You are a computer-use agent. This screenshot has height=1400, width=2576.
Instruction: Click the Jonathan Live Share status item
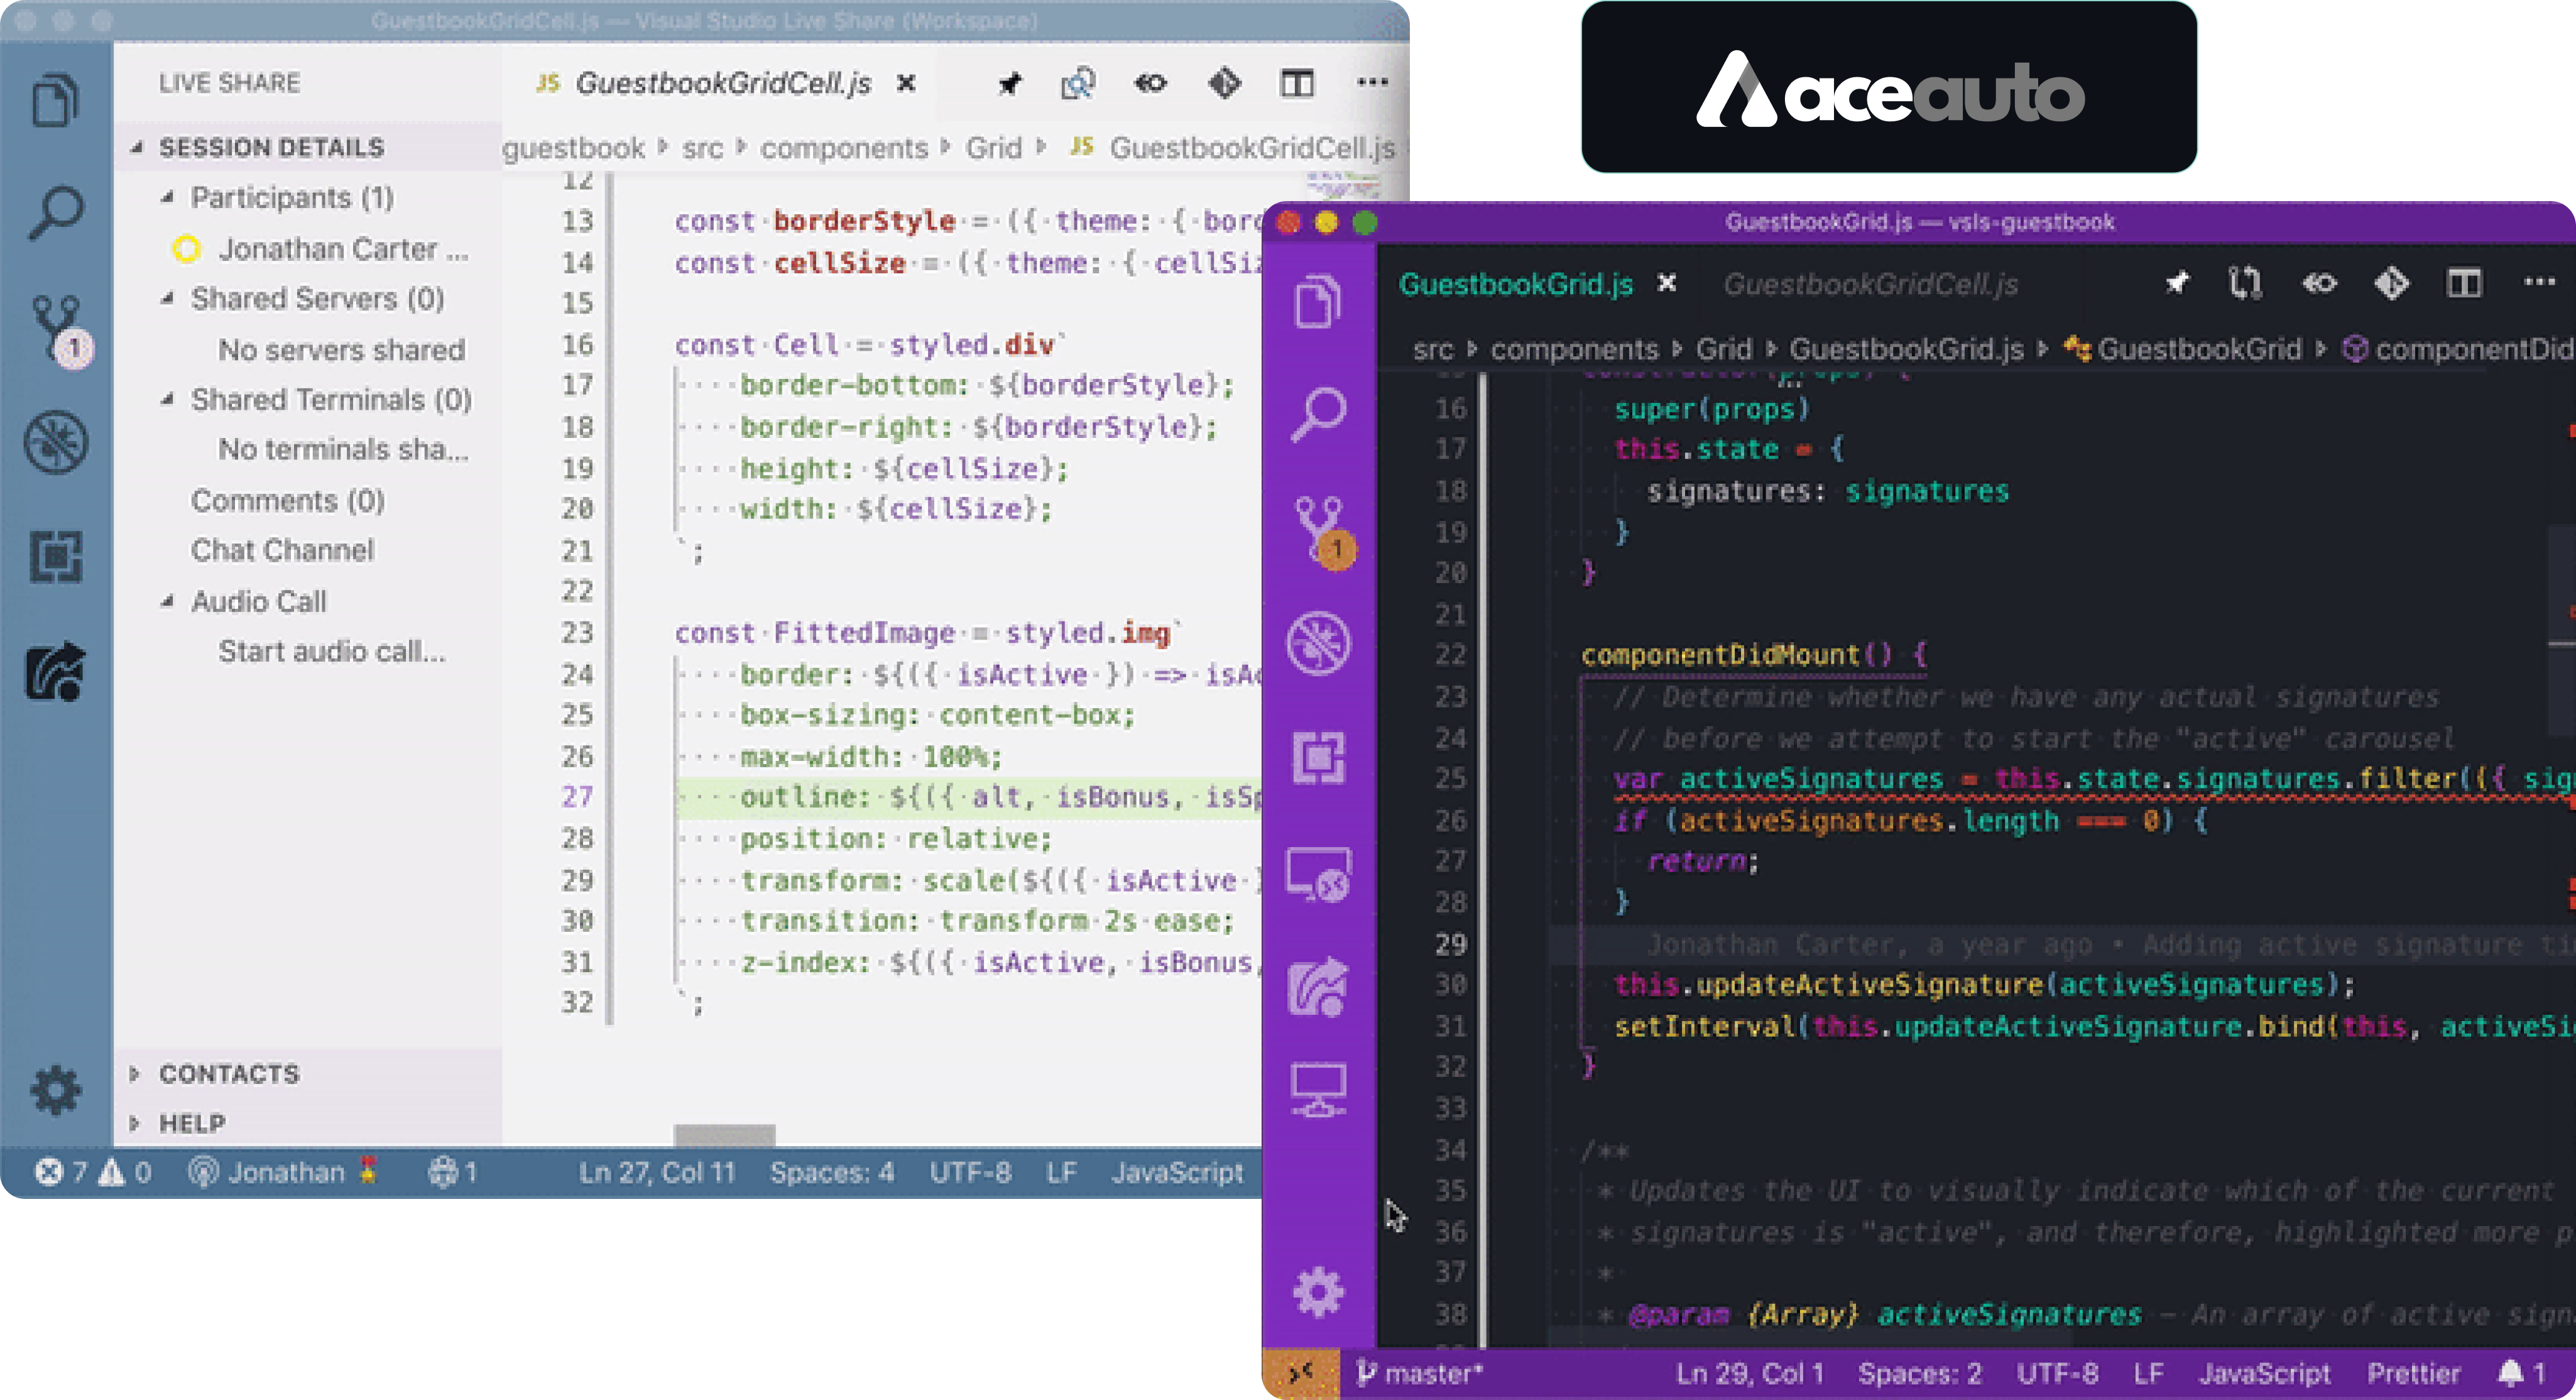pyautogui.click(x=284, y=1172)
